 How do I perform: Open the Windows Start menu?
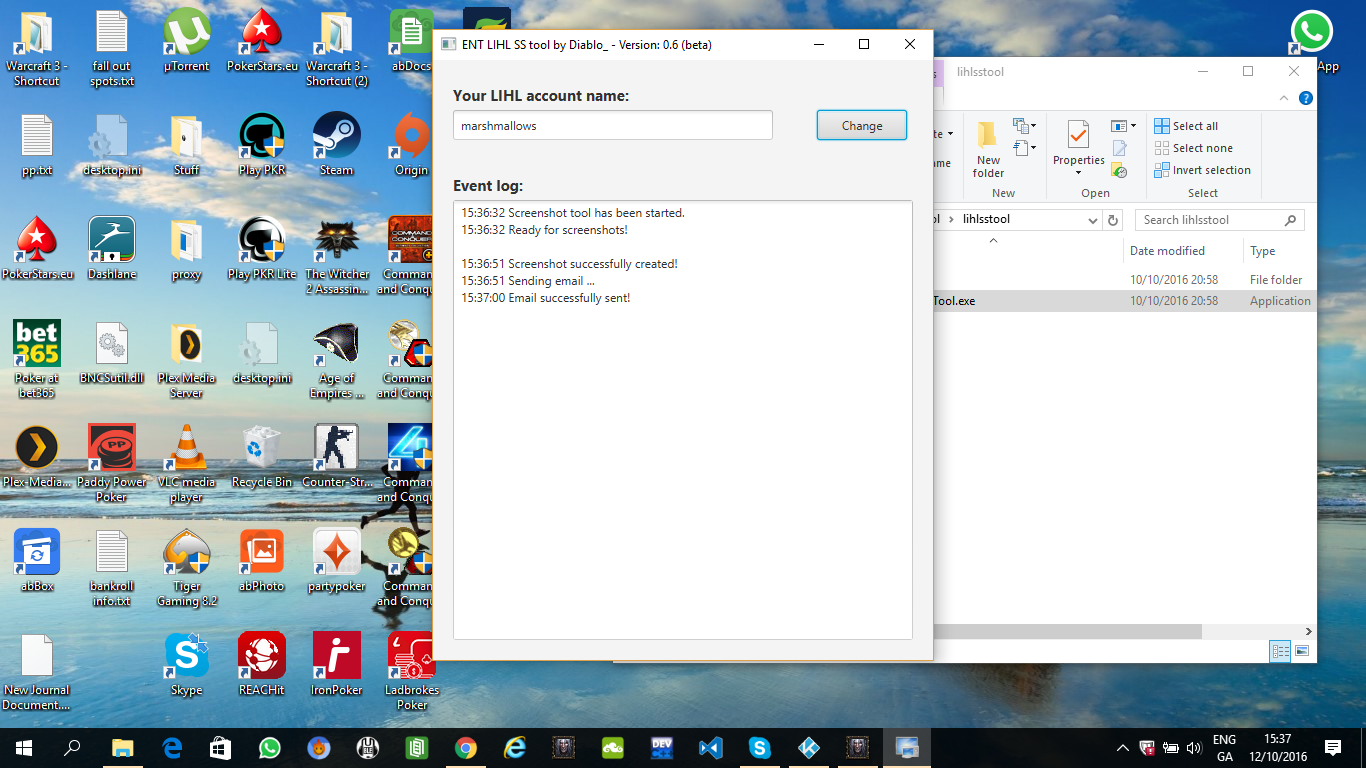click(x=23, y=747)
